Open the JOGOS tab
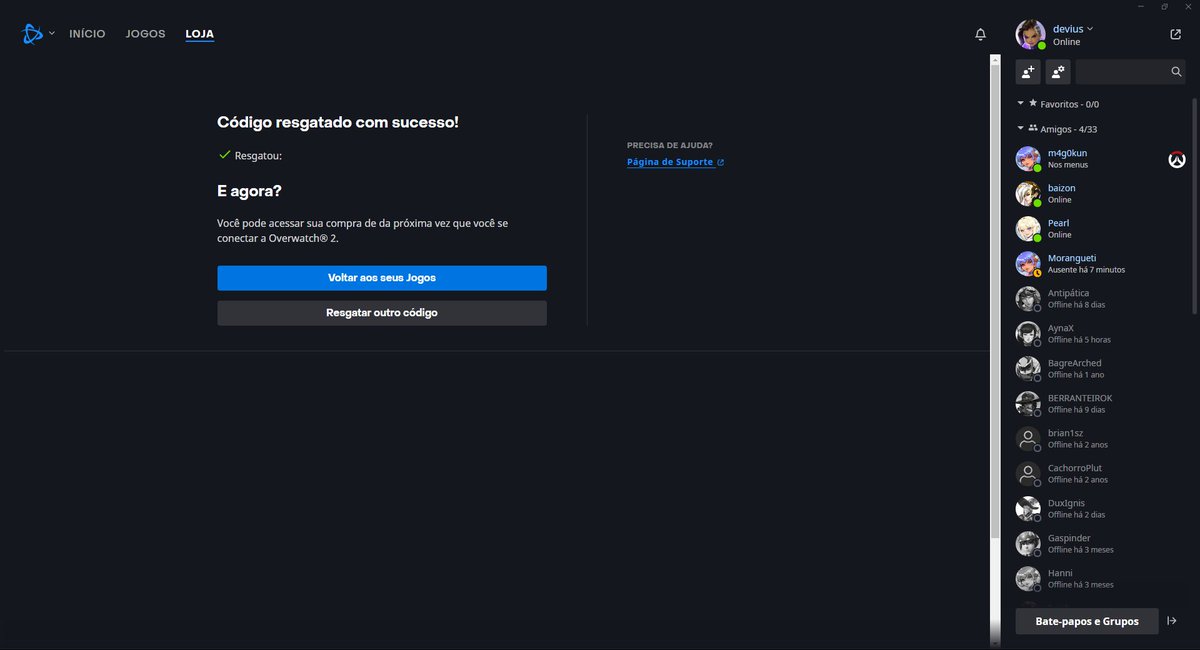1200x650 pixels. click(x=145, y=34)
